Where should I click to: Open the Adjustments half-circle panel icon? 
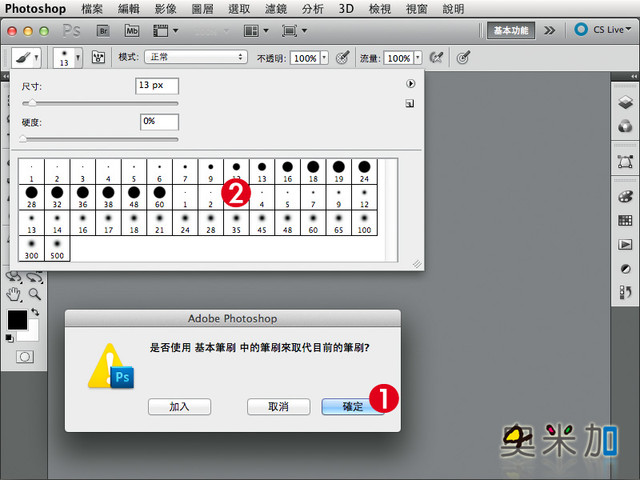coord(625,269)
